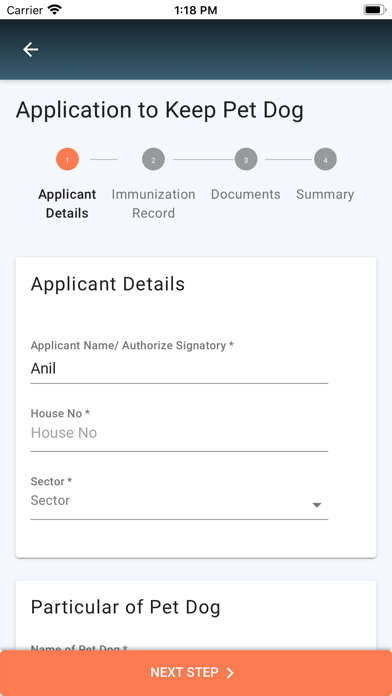Tap the Particular of Pet Dog heading
Viewport: 392px width, 696px height.
(x=126, y=607)
